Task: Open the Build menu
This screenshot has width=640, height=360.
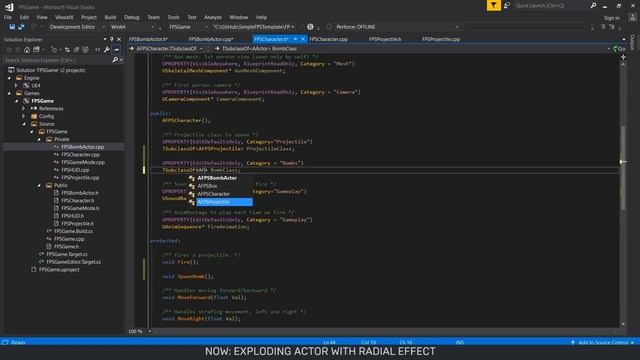Action: [x=110, y=17]
